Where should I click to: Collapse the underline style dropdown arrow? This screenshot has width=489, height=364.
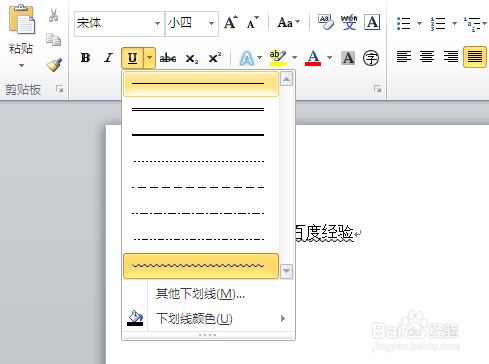tap(150, 58)
